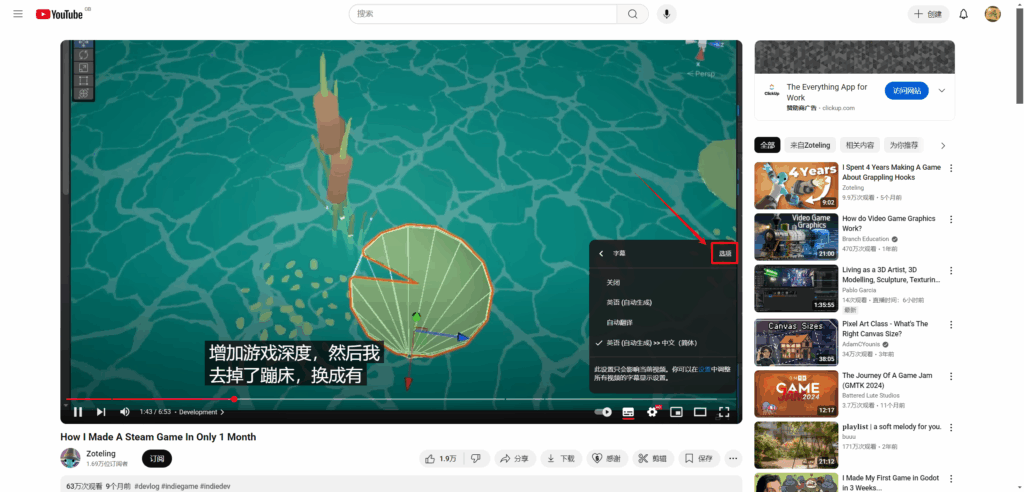Select the 全部 filter chip
1024x492 pixels.
(x=767, y=145)
